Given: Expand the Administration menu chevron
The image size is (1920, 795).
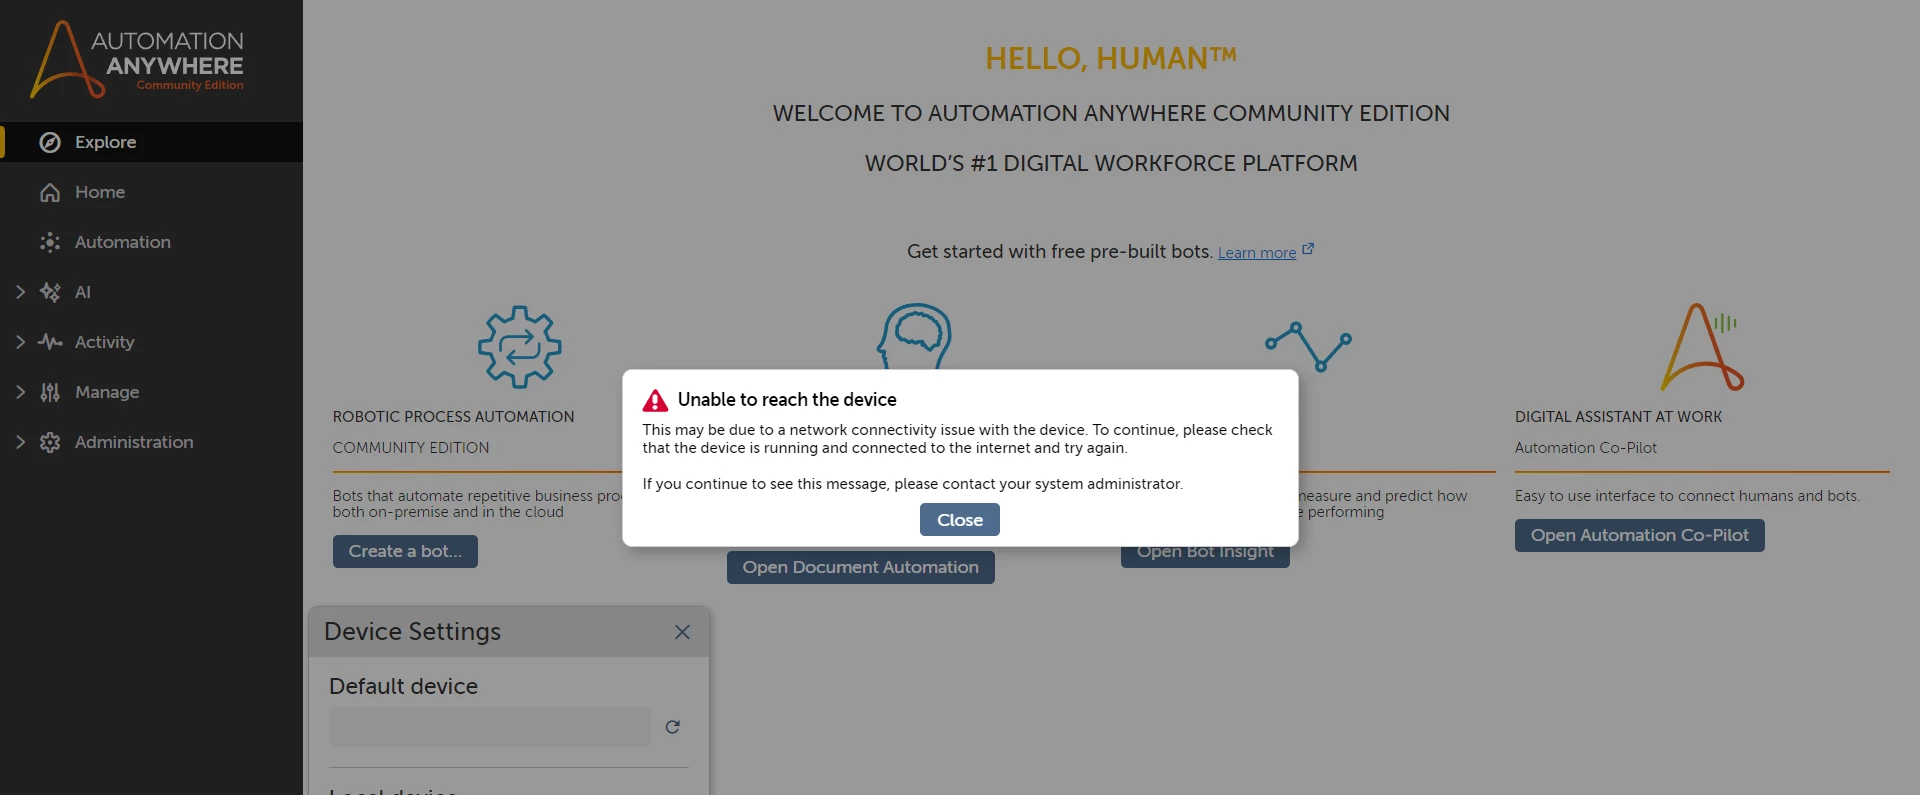Looking at the screenshot, I should coord(20,442).
